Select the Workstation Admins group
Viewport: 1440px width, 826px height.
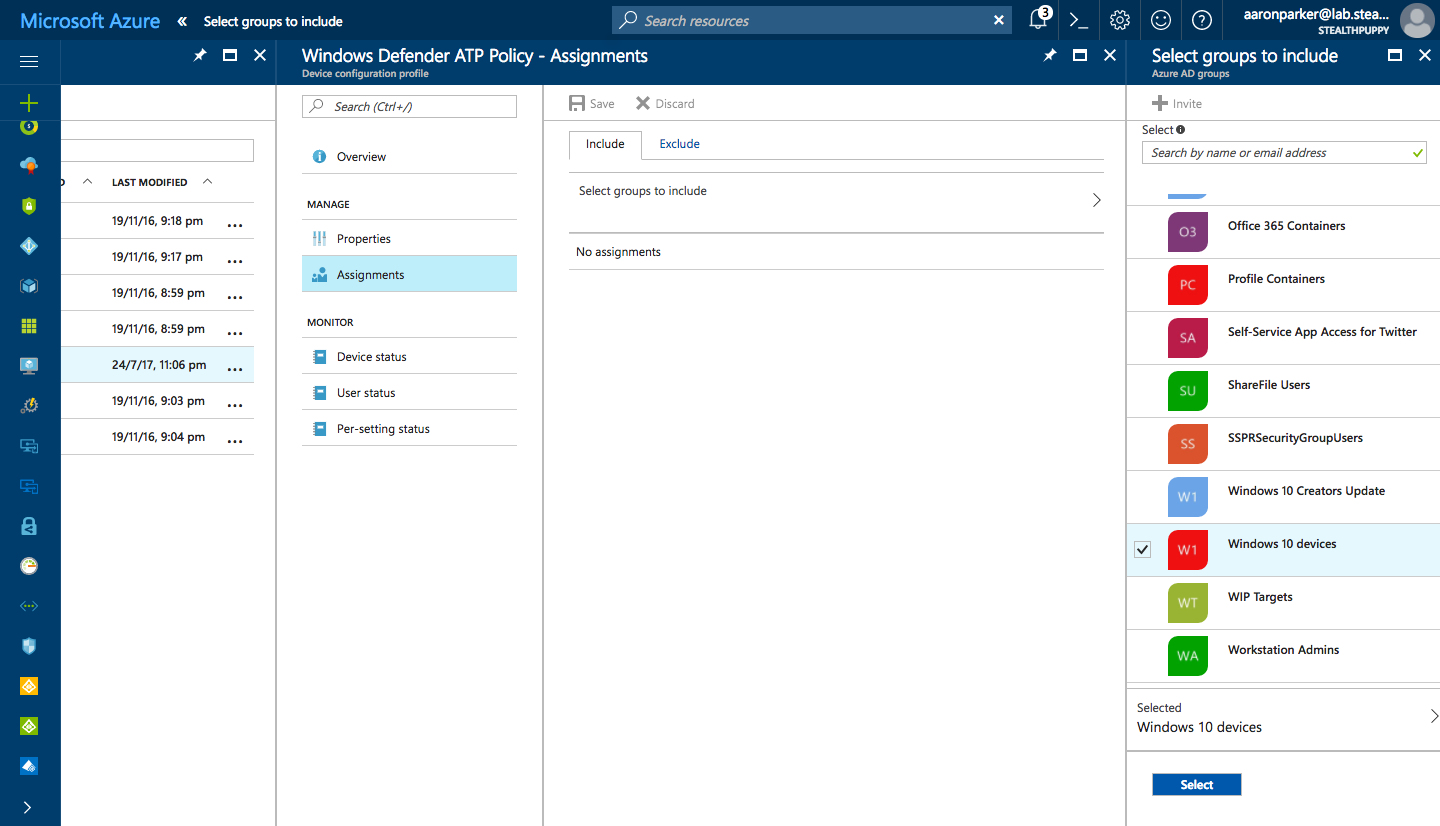point(1283,656)
